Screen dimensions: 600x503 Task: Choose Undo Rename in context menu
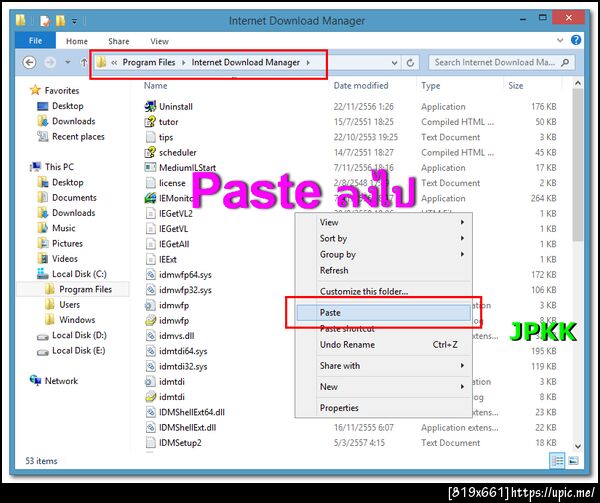(383, 345)
